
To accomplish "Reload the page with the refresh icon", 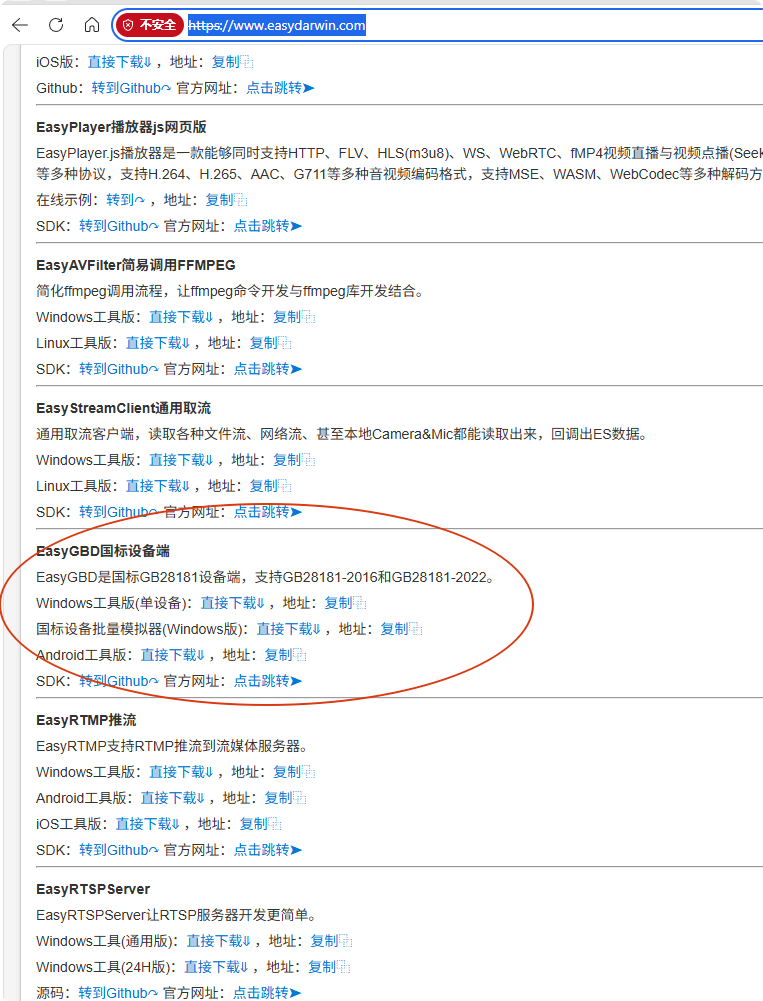I will coord(56,25).
